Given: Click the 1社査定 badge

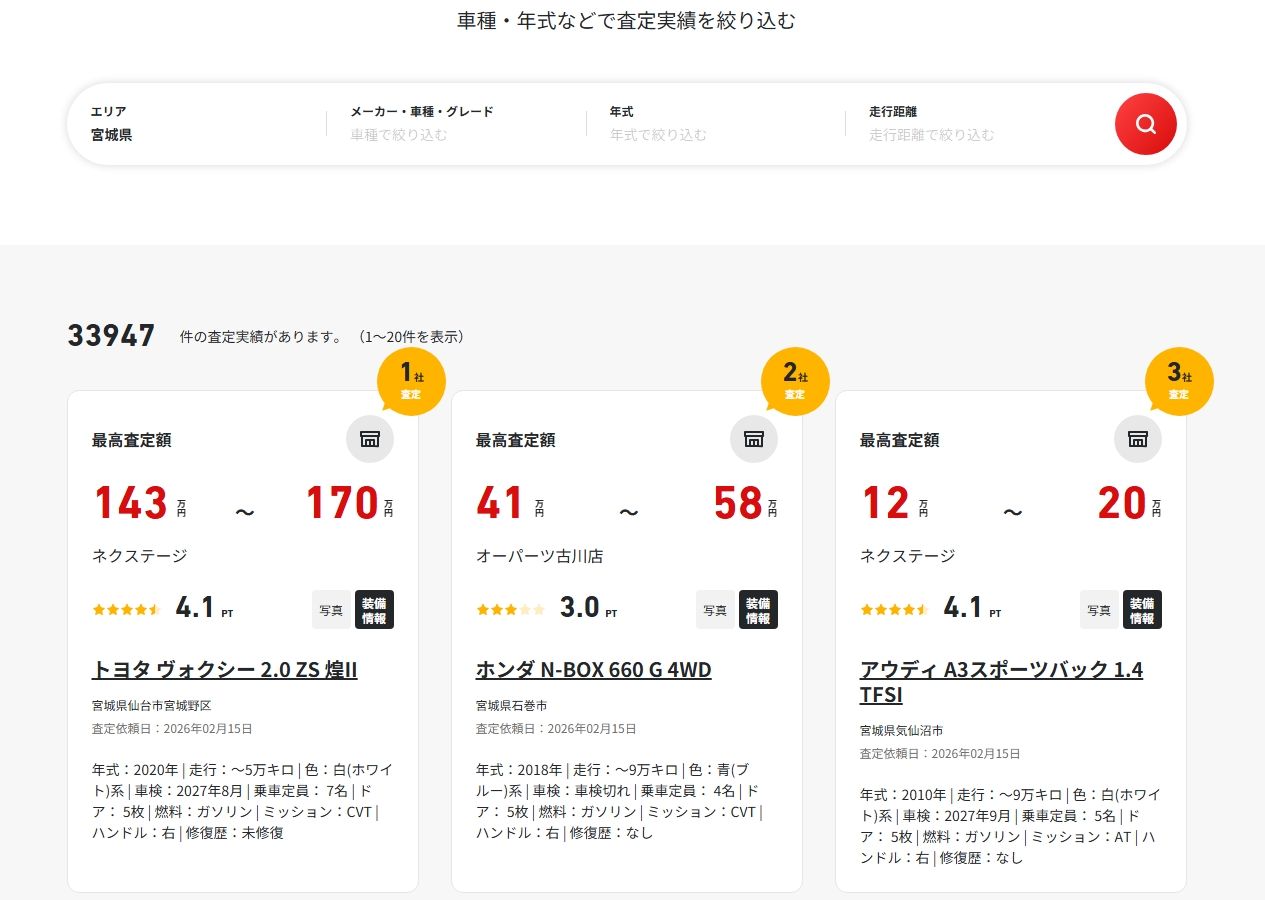Looking at the screenshot, I should coord(410,381).
